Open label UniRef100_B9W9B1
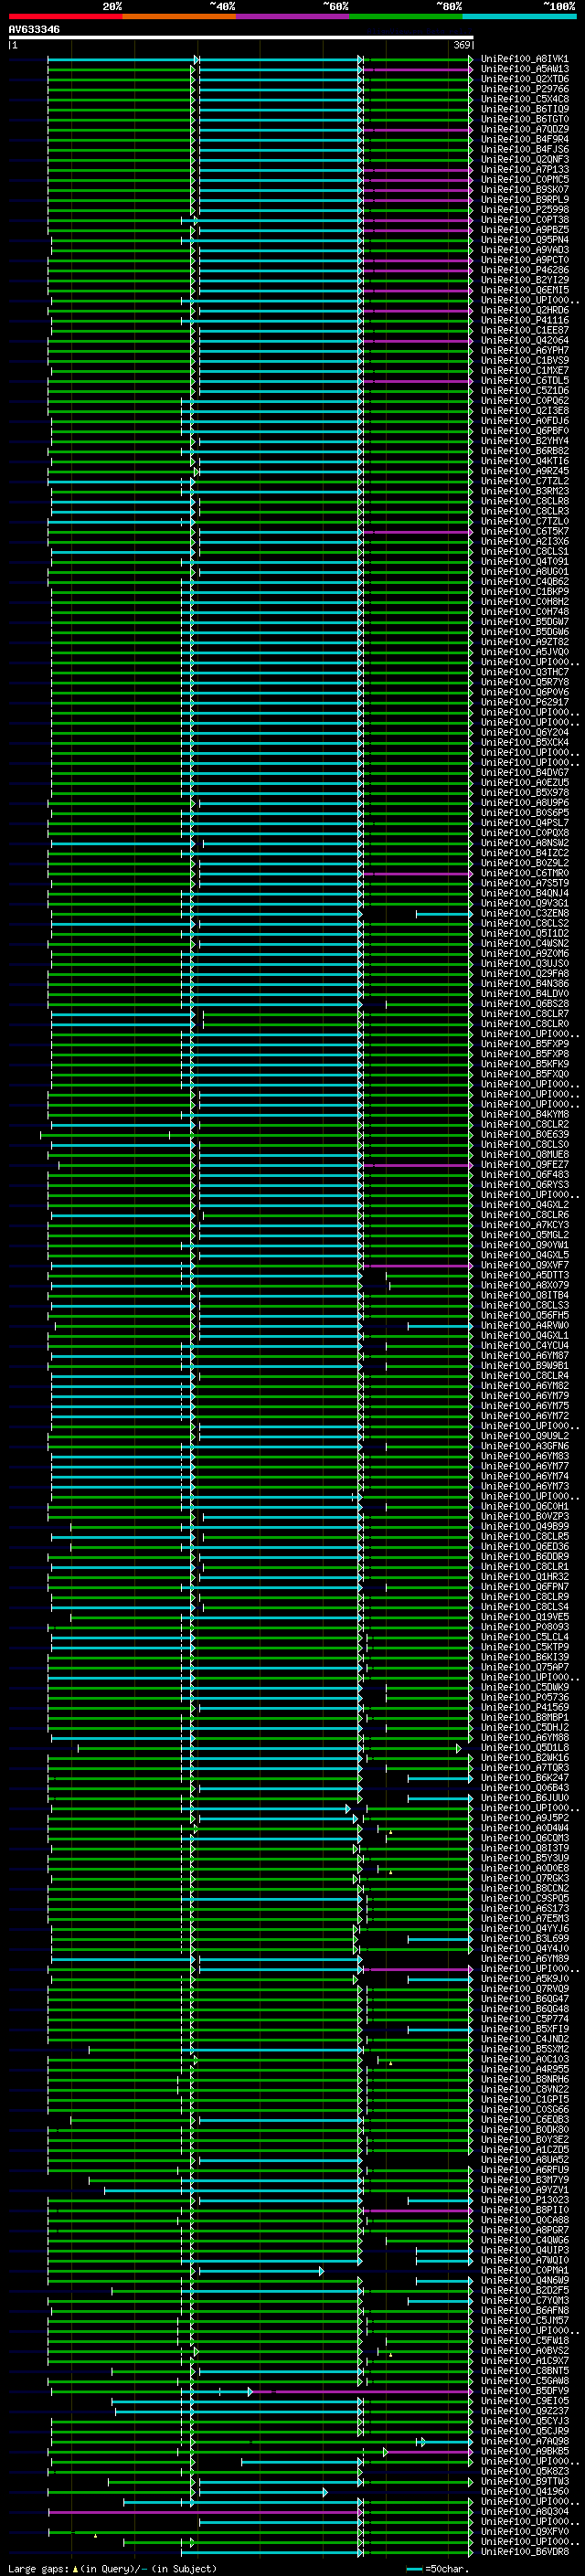585x2576 pixels. point(525,1366)
